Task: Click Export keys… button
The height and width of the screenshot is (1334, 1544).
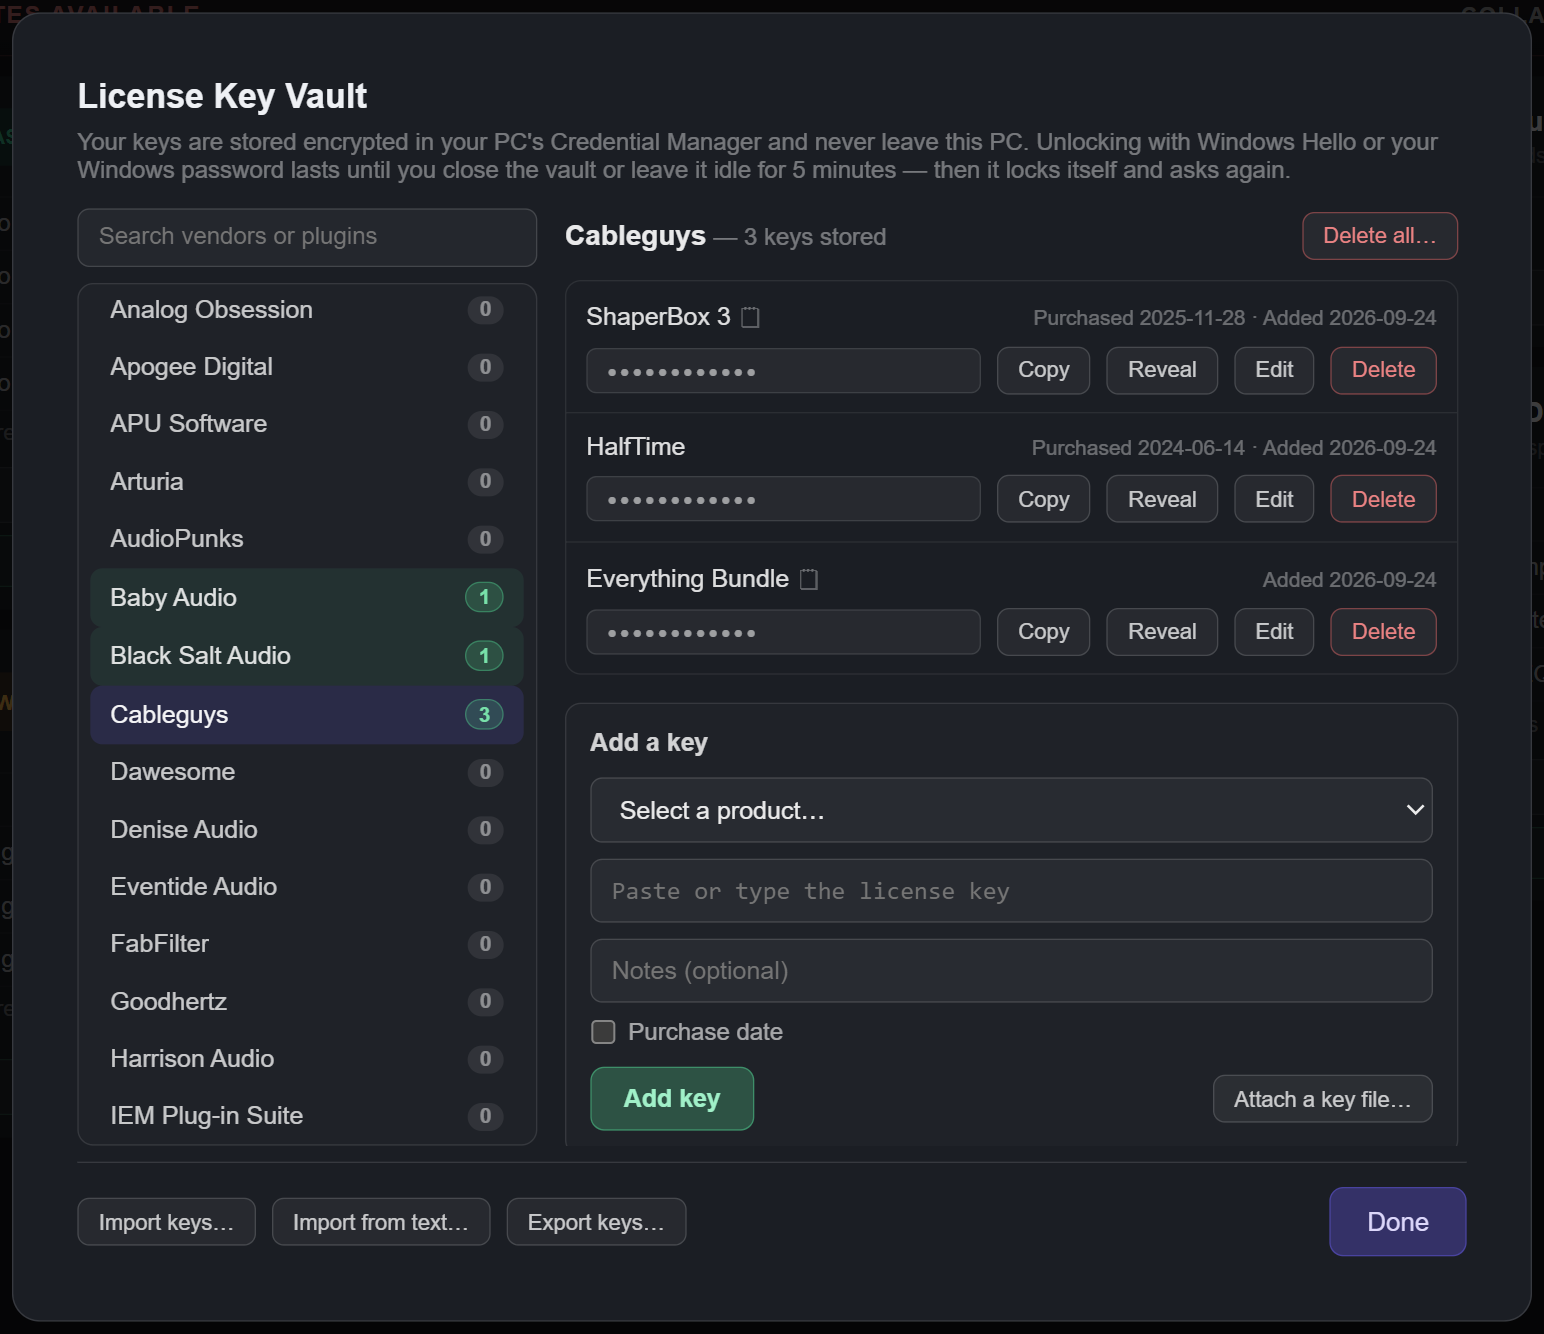Action: 596,1222
